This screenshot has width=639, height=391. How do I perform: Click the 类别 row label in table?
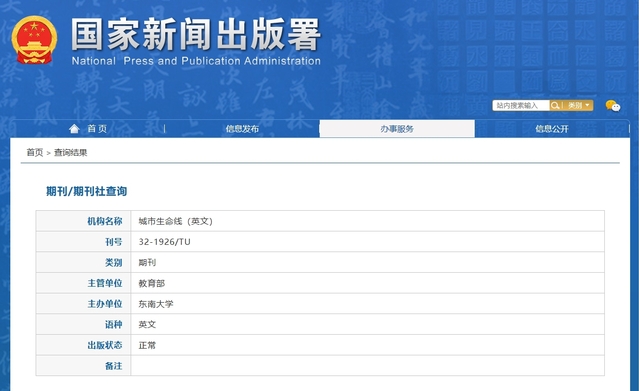click(x=114, y=263)
